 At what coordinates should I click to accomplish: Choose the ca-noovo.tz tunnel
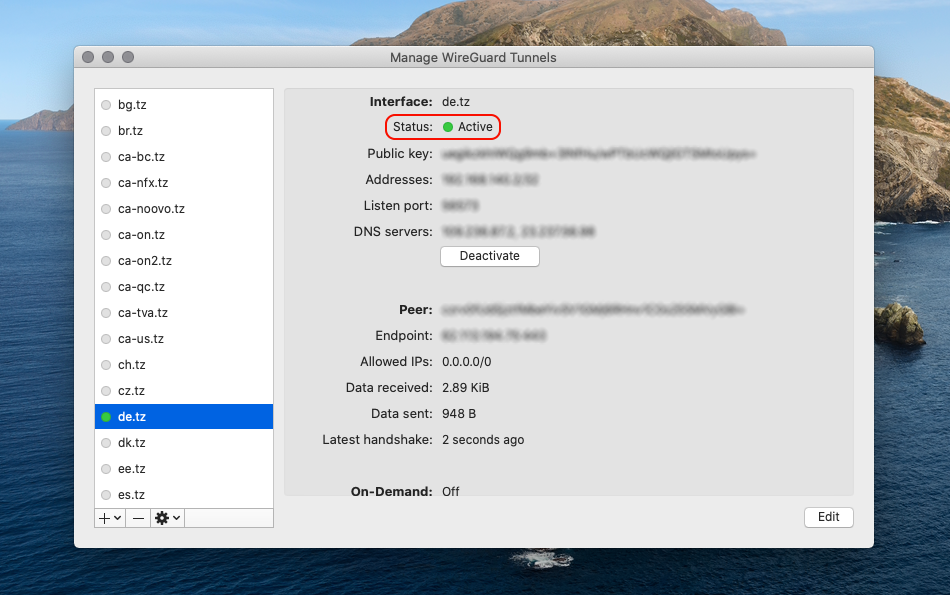[x=151, y=209]
